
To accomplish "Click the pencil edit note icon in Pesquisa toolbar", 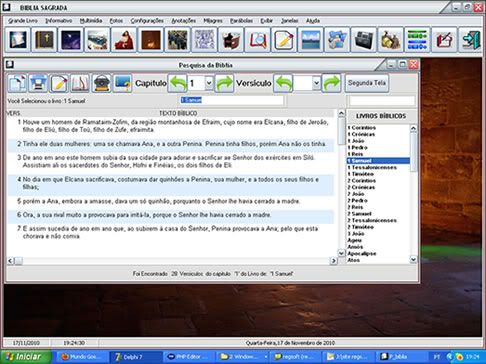I will pos(59,83).
